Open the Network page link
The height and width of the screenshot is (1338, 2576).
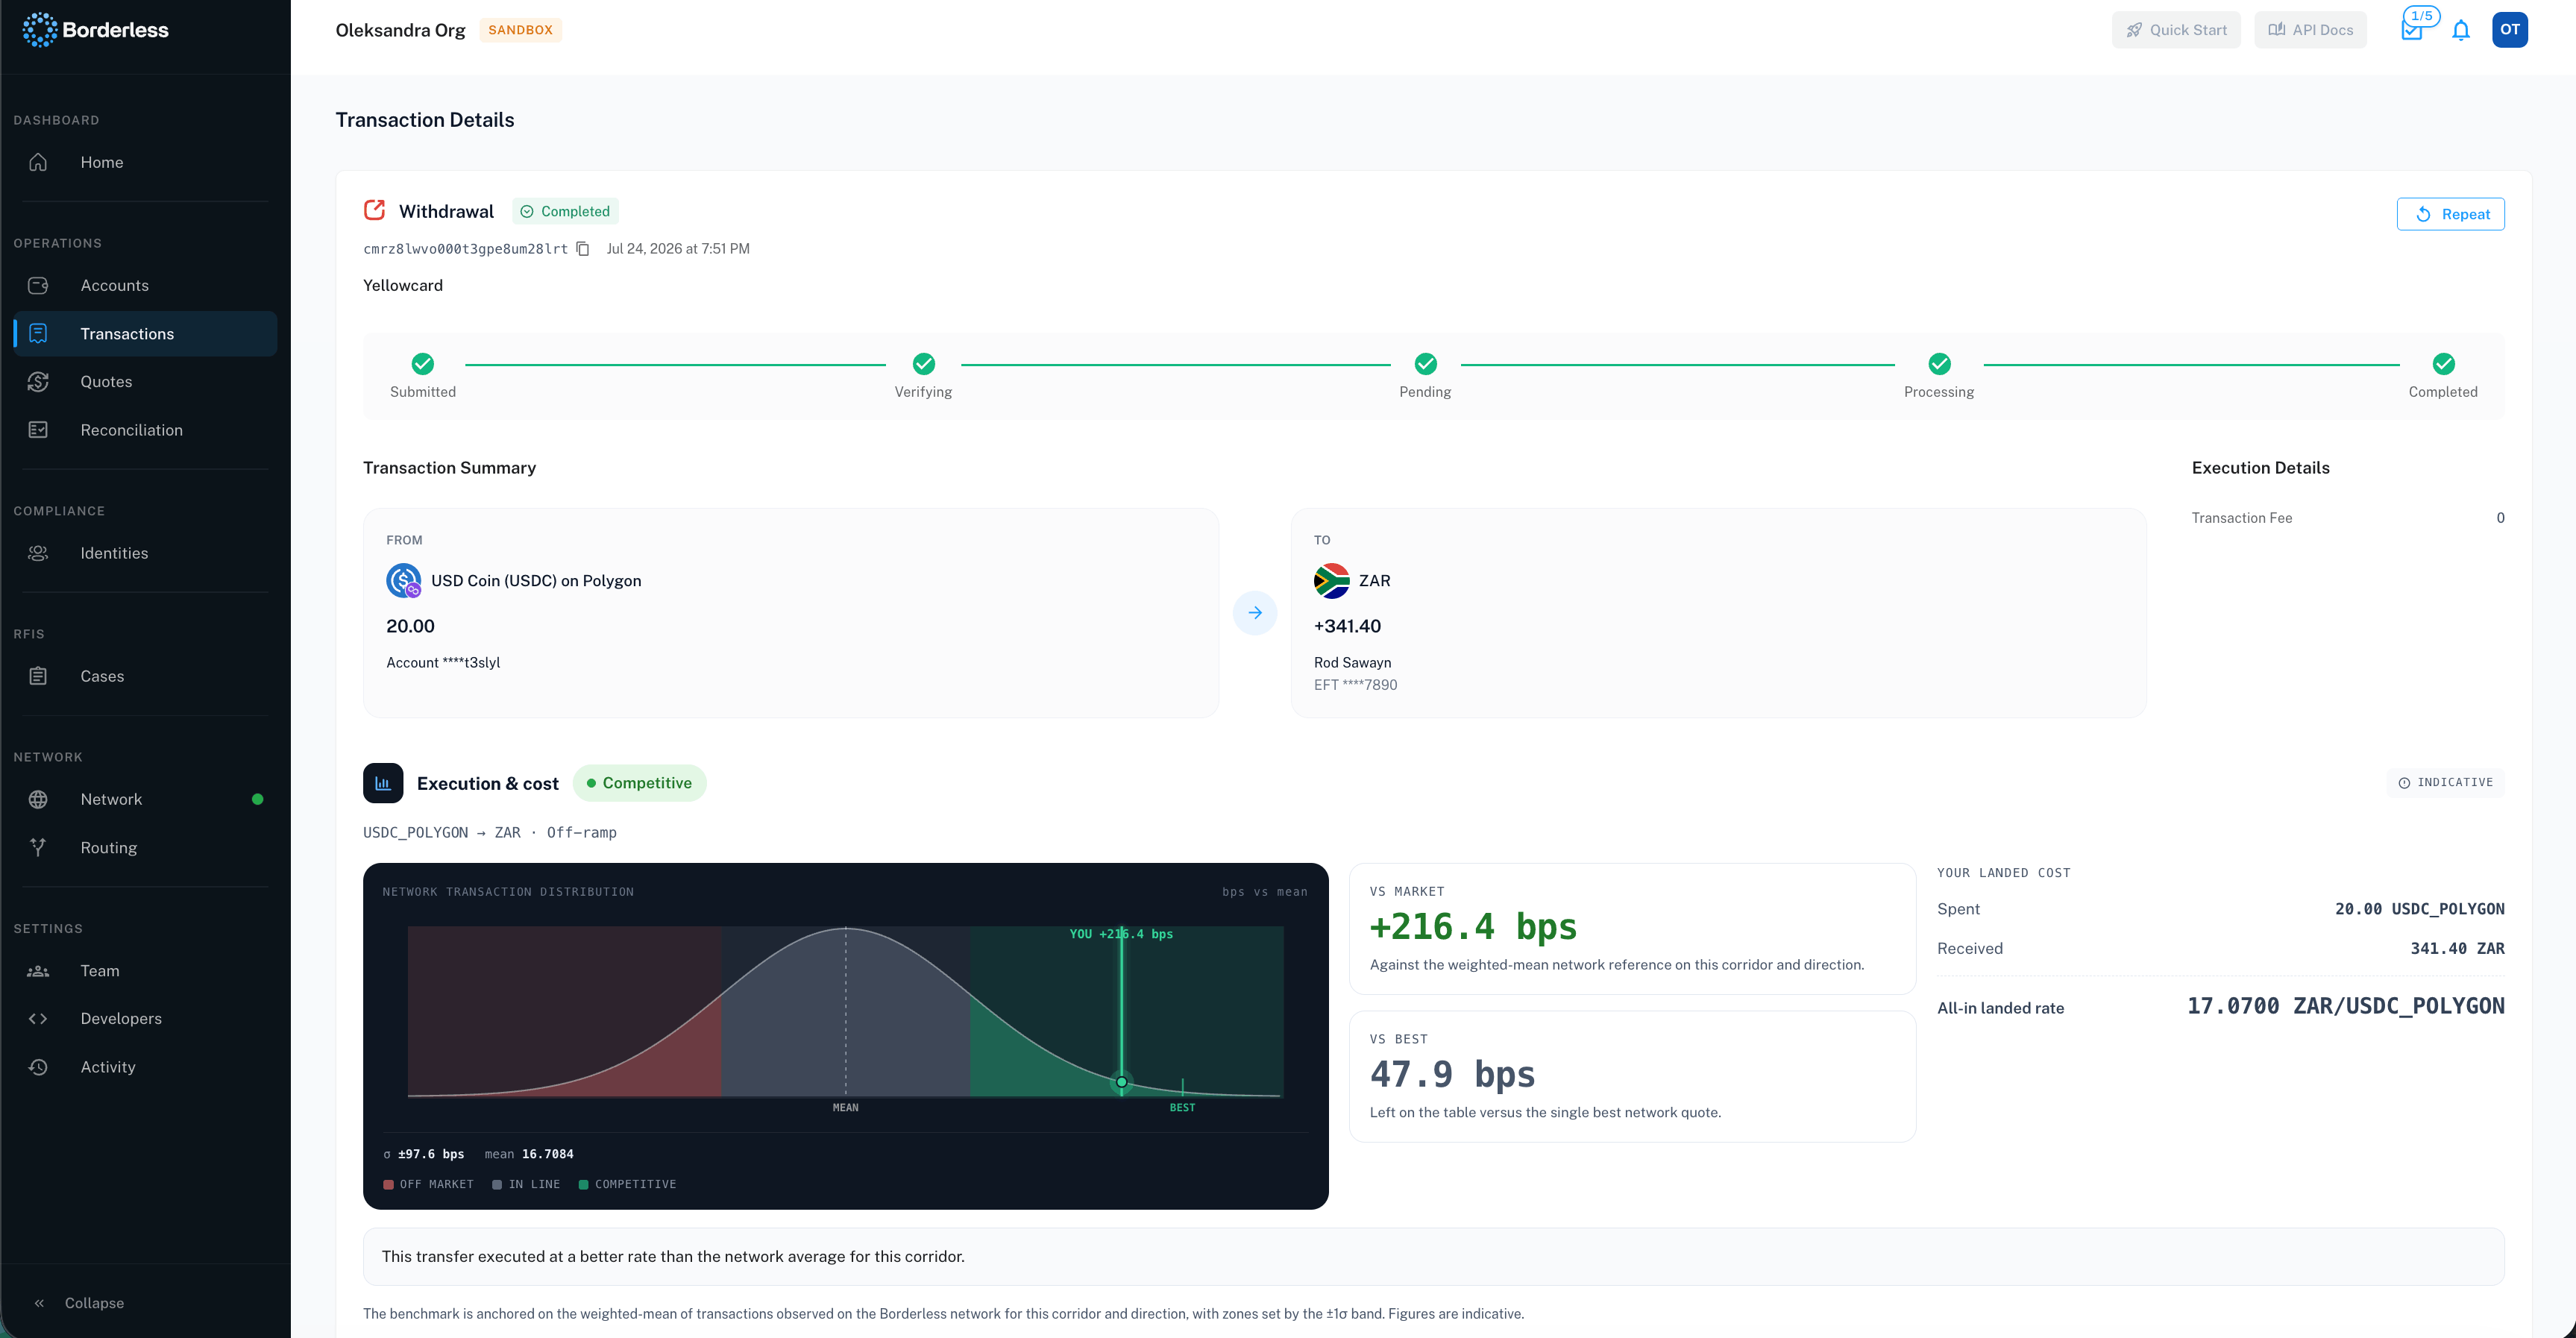145,799
